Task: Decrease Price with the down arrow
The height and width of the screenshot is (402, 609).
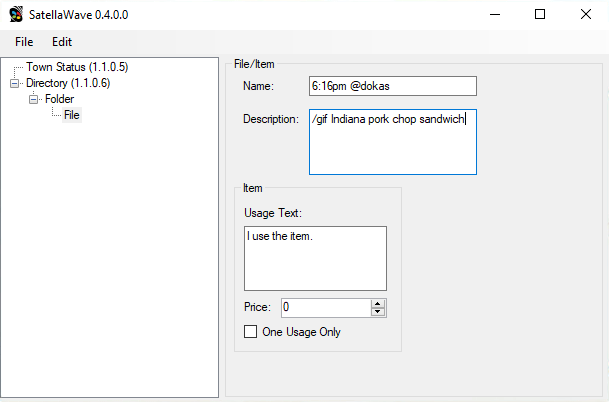Action: [377, 312]
